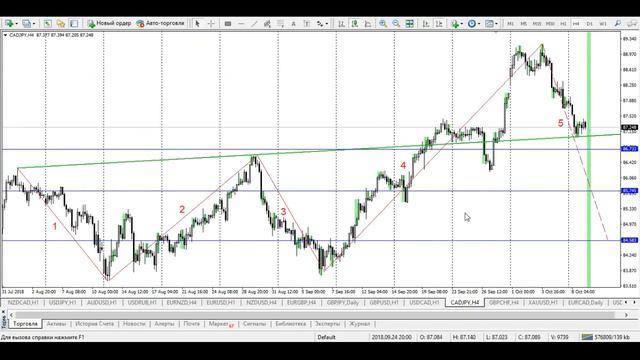This screenshot has height=360, width=640.
Task: Open the История Счета terminal tab
Action: pos(95,324)
